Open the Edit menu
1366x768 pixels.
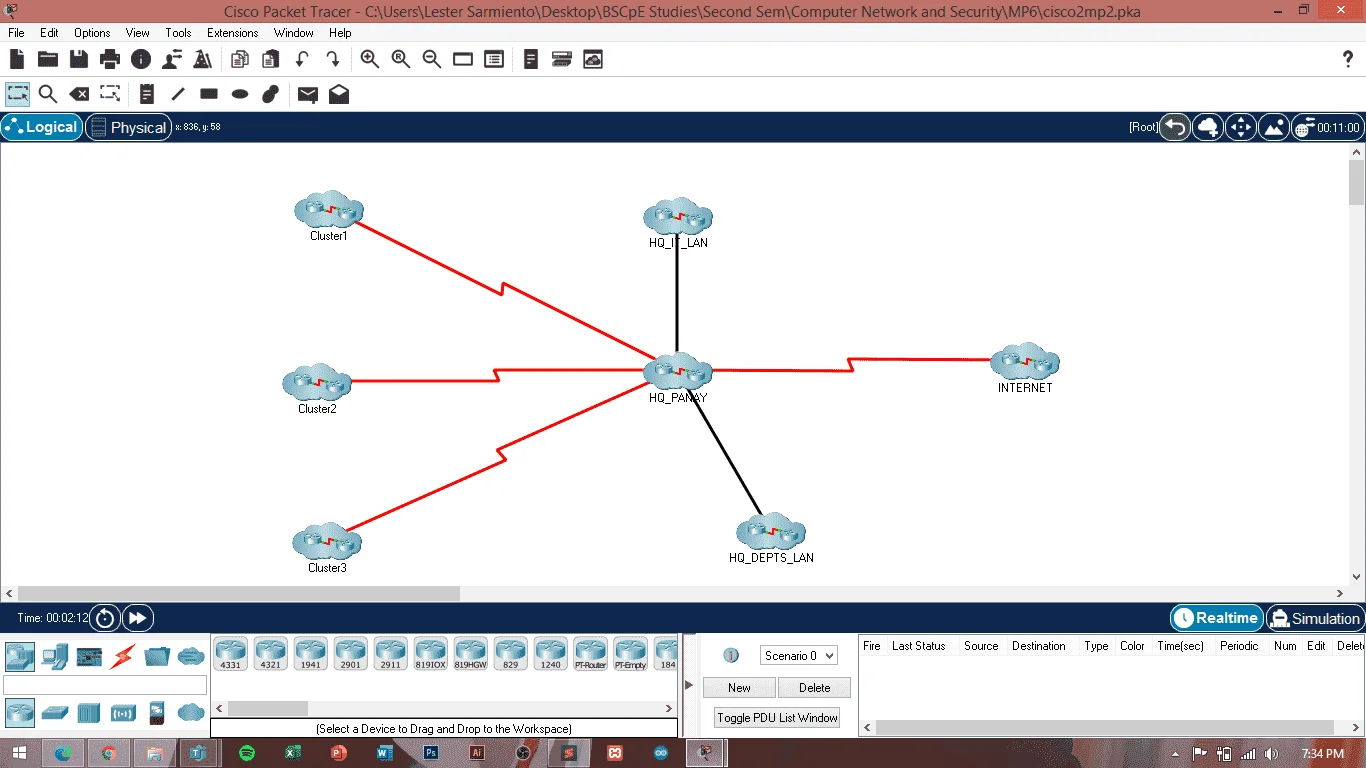click(49, 33)
